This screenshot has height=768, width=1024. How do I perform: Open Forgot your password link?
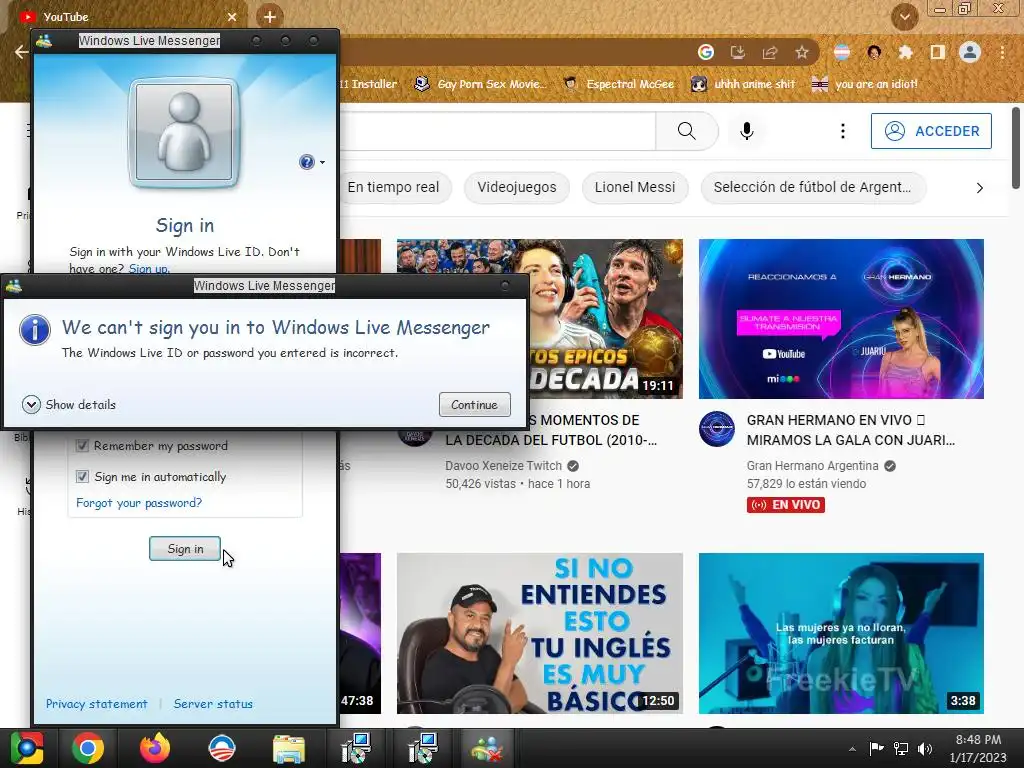(x=139, y=503)
